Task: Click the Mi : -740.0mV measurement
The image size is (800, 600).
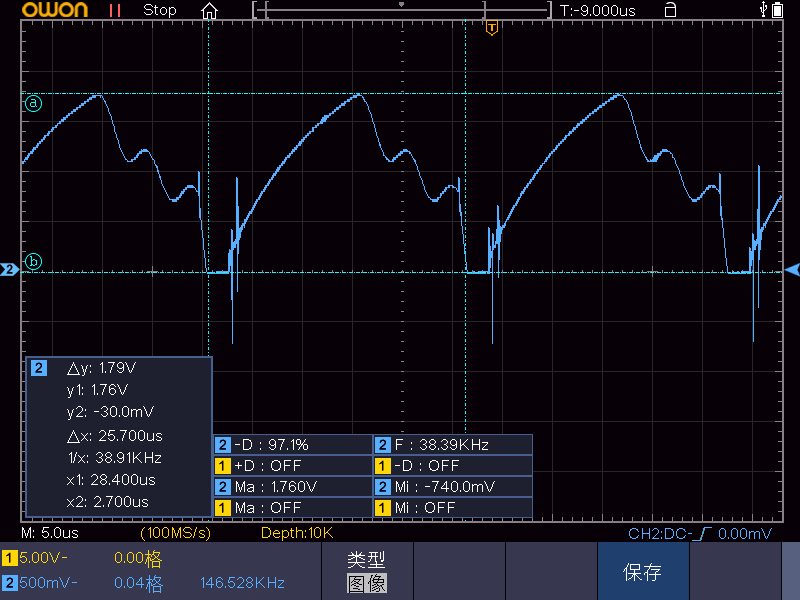Action: tap(453, 487)
